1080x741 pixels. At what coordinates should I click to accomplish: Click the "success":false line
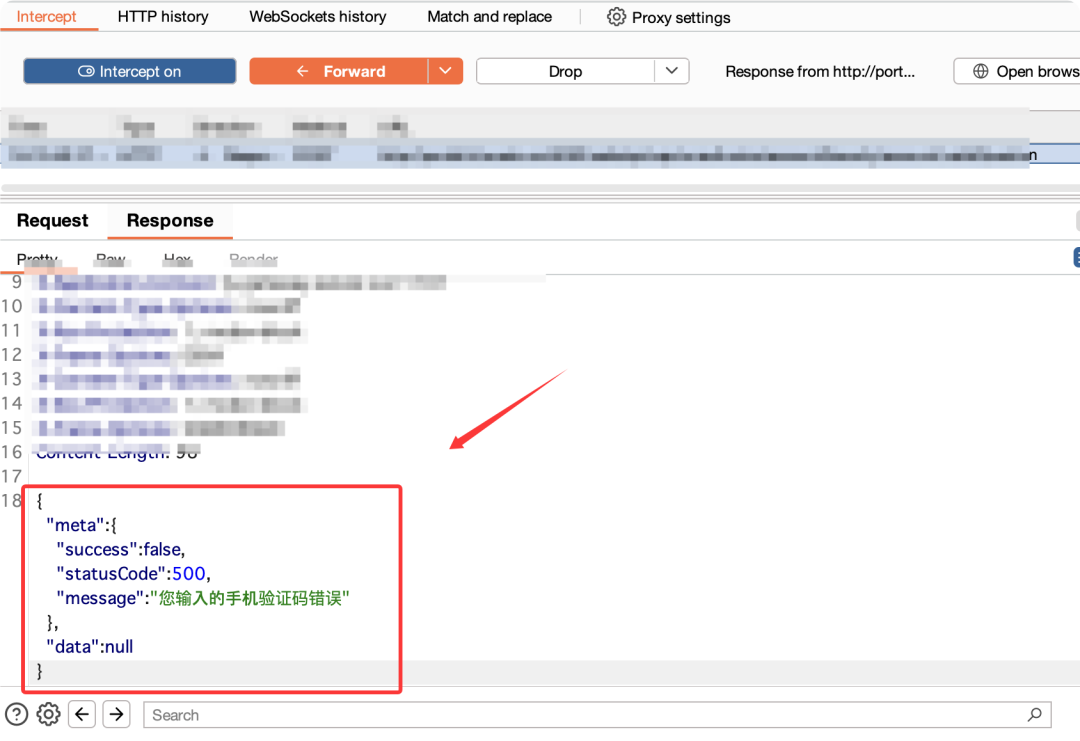(x=121, y=550)
